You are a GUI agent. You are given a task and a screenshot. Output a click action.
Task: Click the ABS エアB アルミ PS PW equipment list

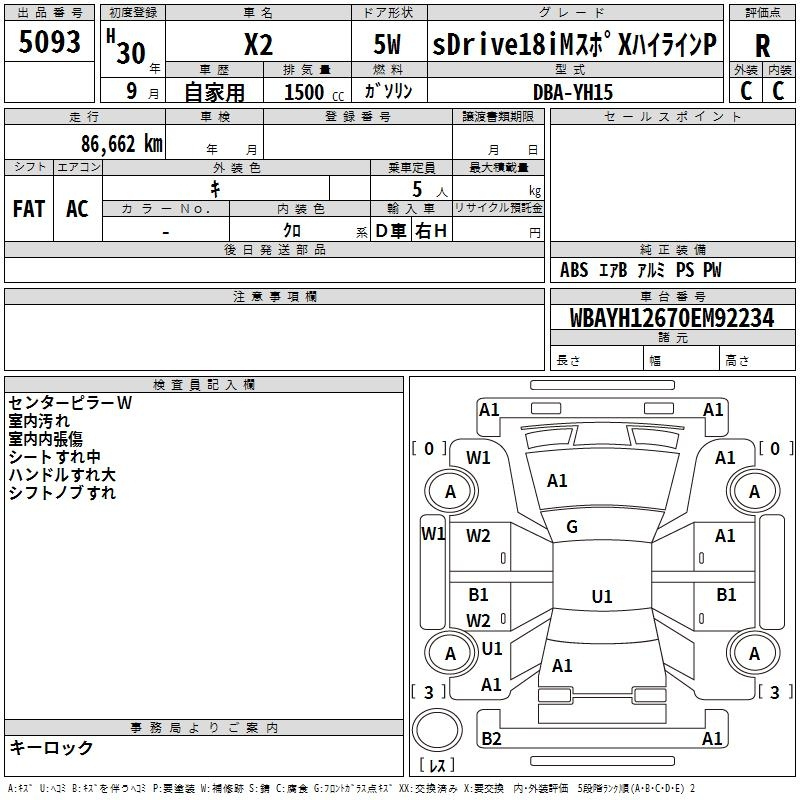coord(640,270)
